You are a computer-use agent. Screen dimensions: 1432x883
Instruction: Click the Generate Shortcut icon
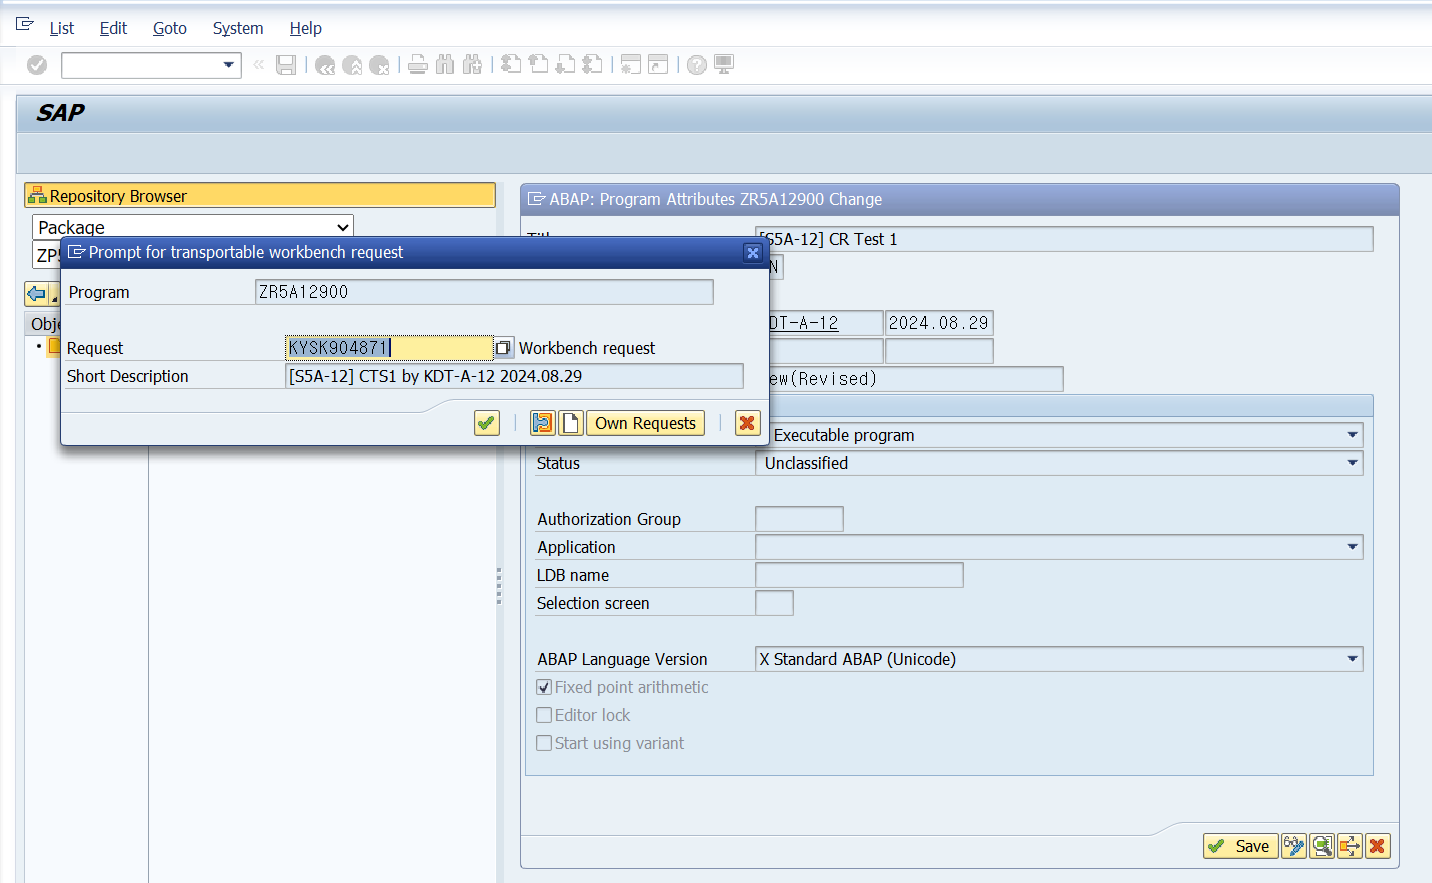(658, 65)
